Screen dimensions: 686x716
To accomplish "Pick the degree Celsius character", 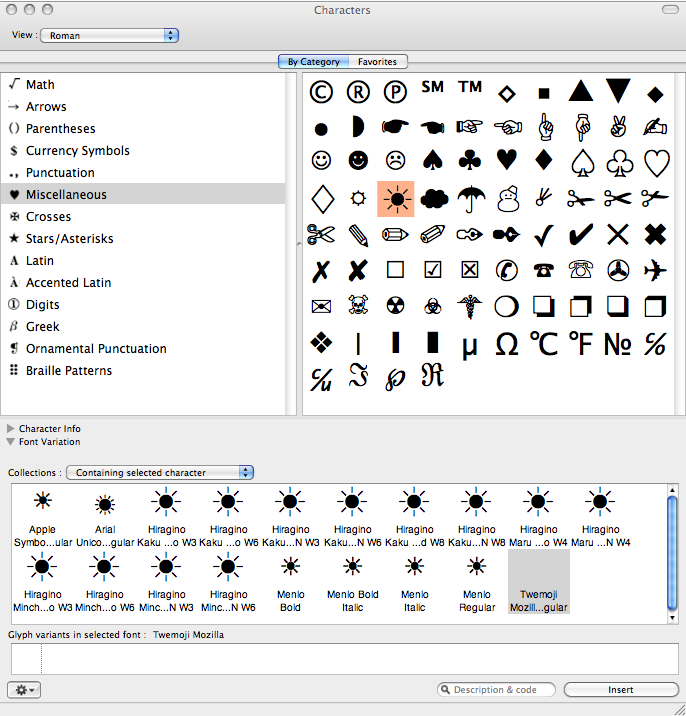I will pos(544,343).
